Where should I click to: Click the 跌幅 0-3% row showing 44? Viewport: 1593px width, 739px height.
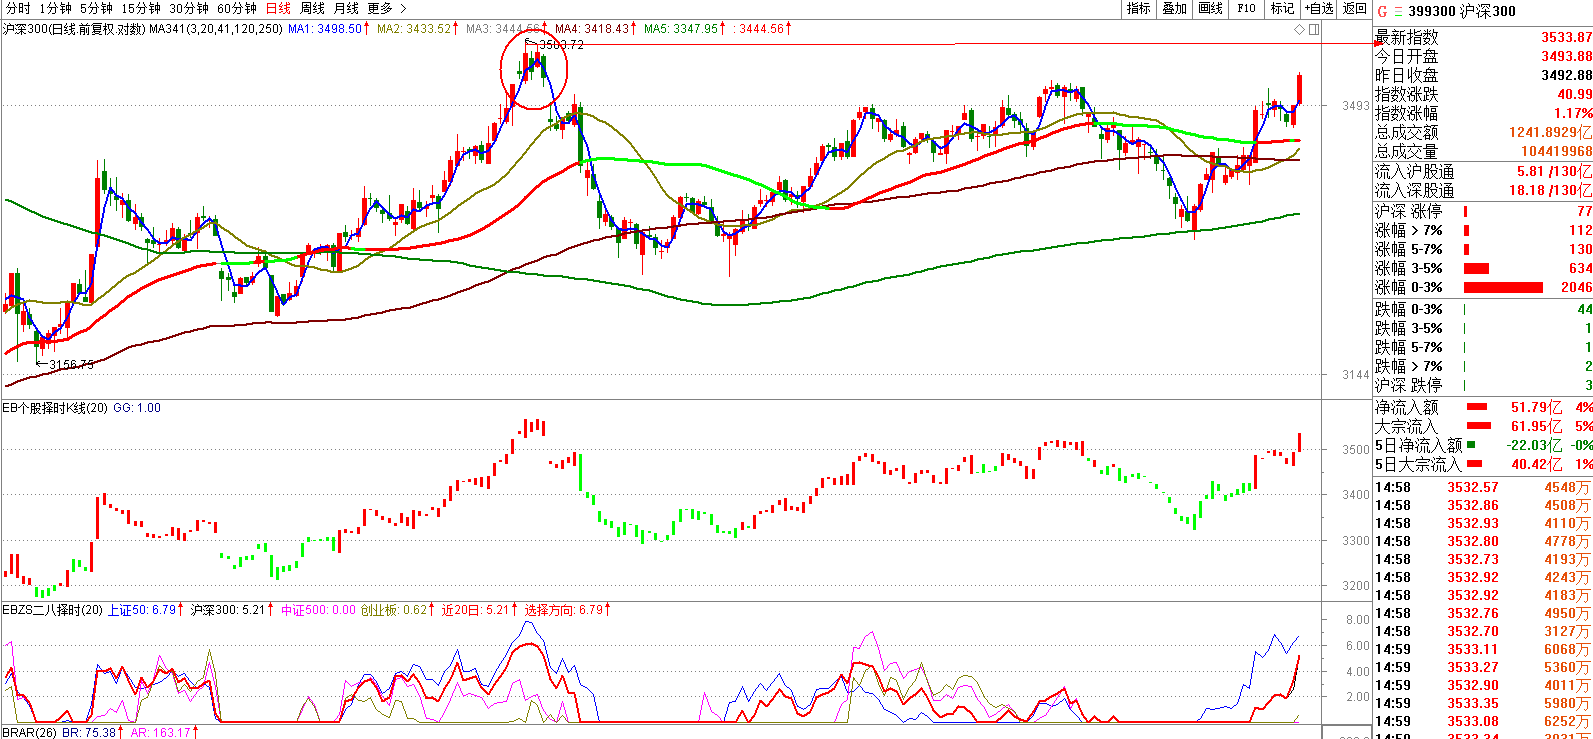[x=1483, y=310]
